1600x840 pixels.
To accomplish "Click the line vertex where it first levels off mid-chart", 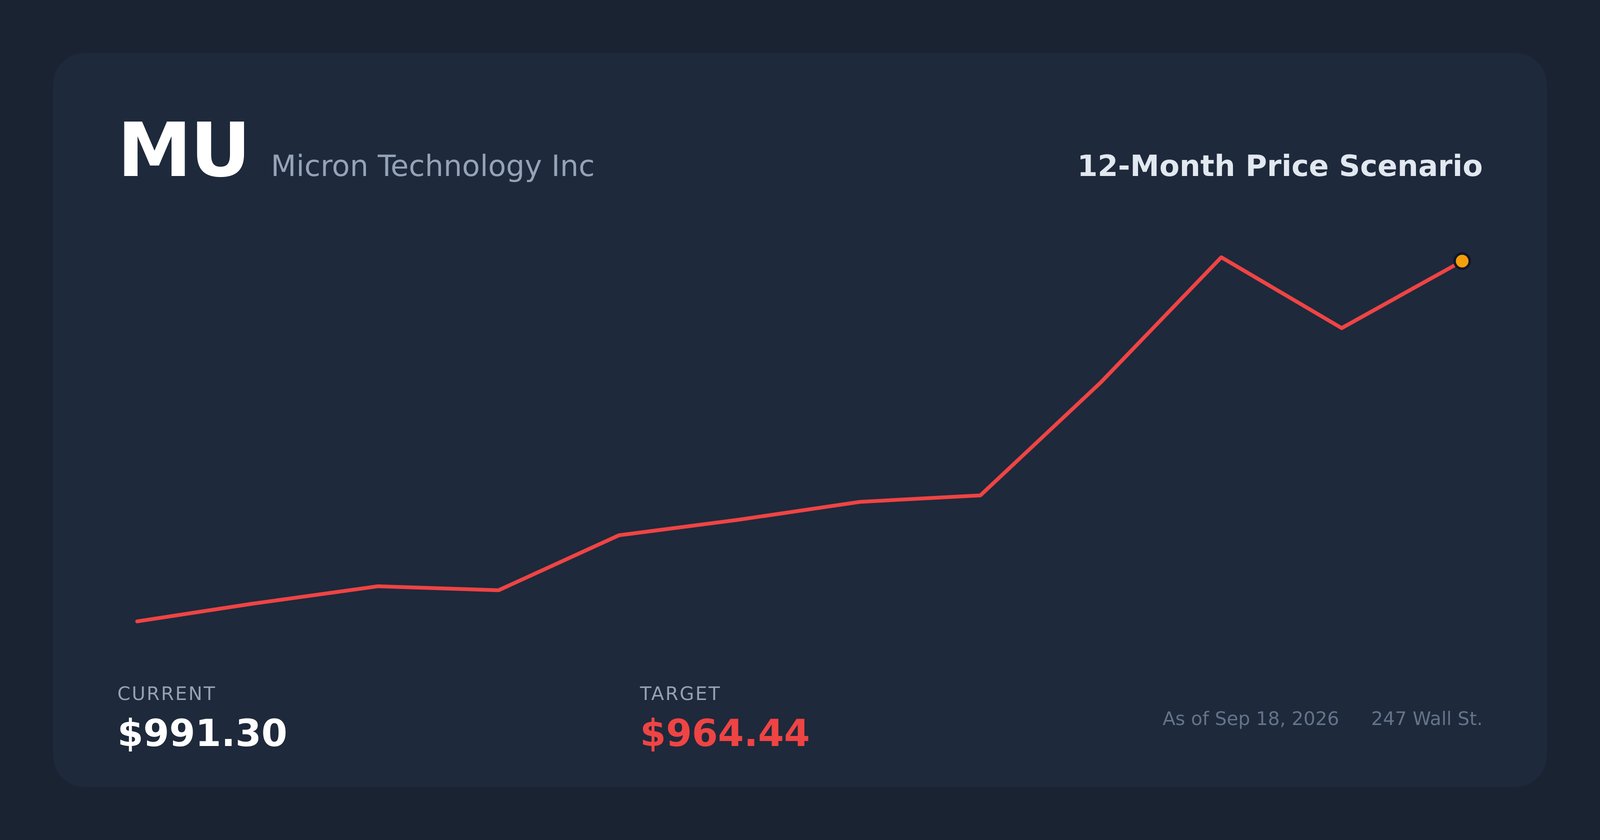I will 619,535.
